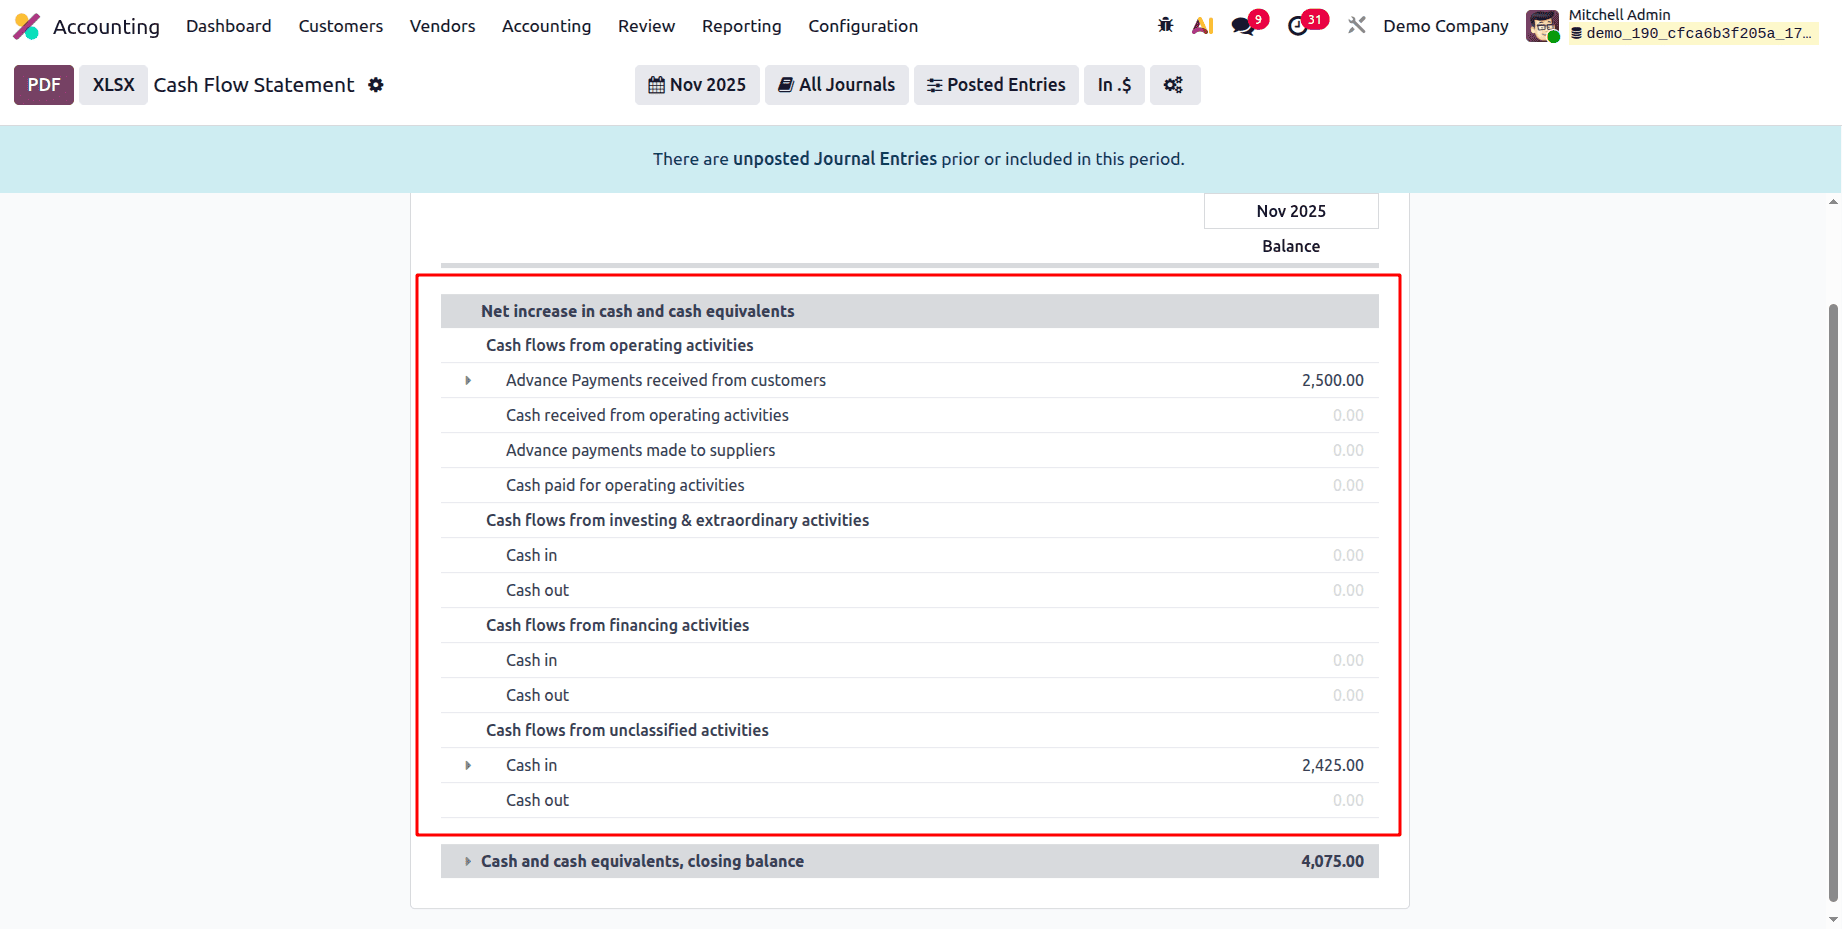This screenshot has height=929, width=1842.
Task: Open the debug bug icon
Action: (1165, 24)
